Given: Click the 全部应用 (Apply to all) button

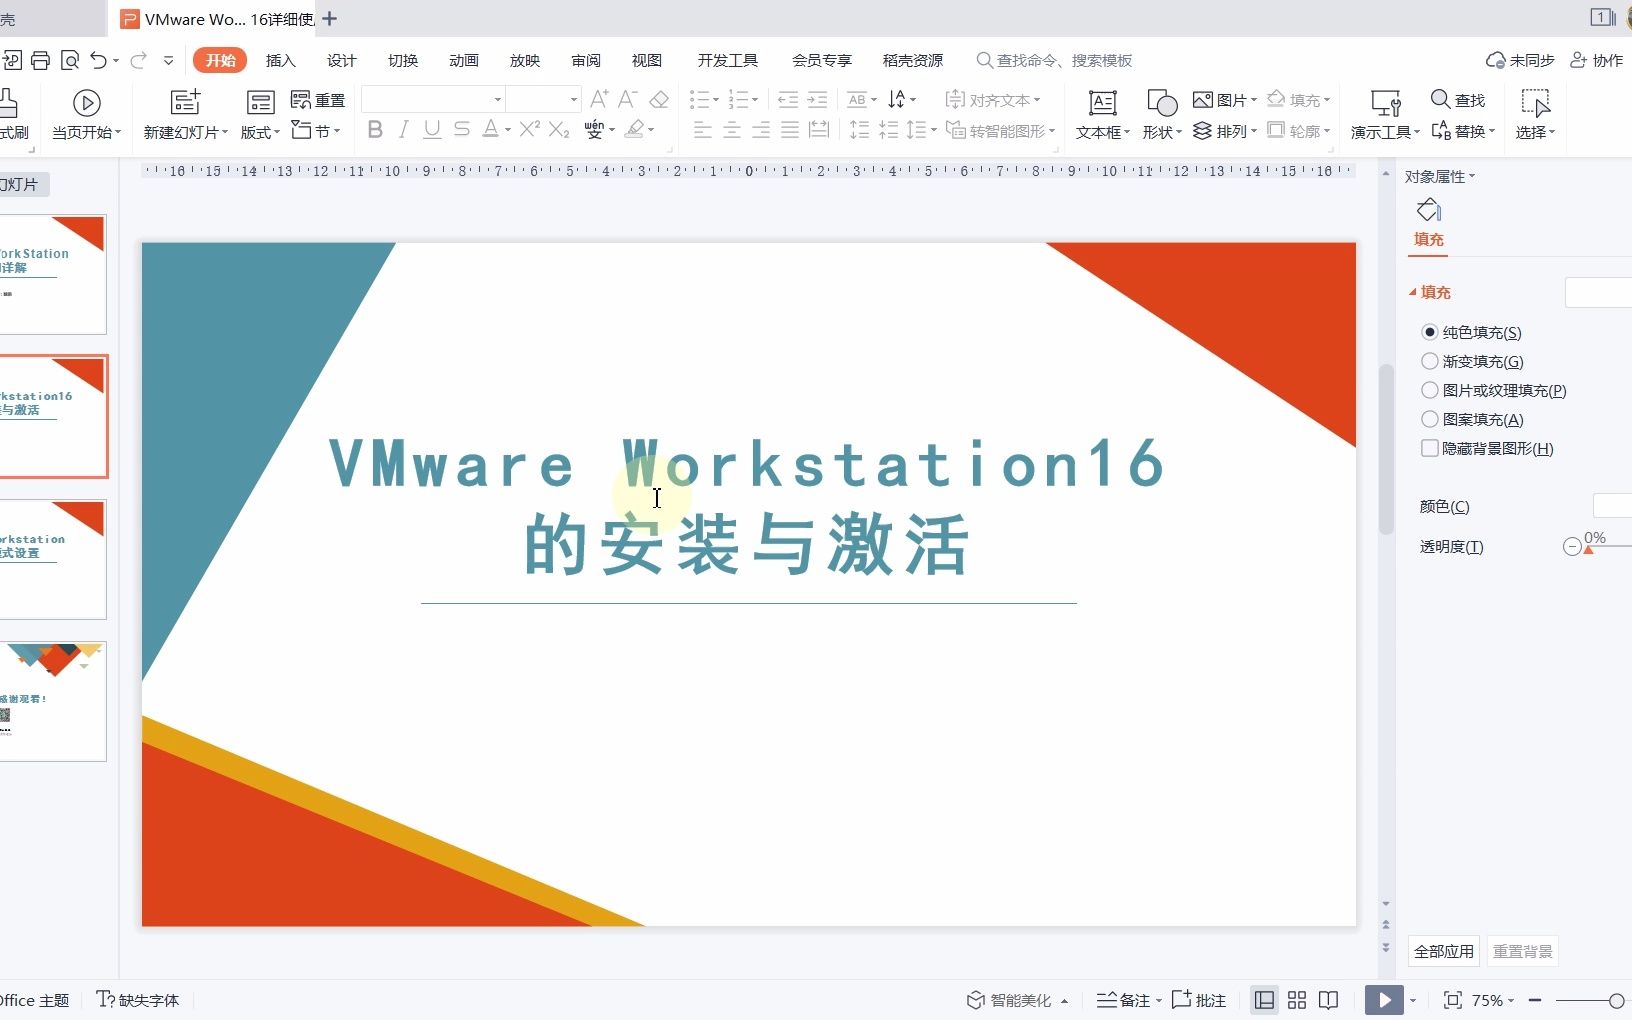Looking at the screenshot, I should click(x=1444, y=951).
